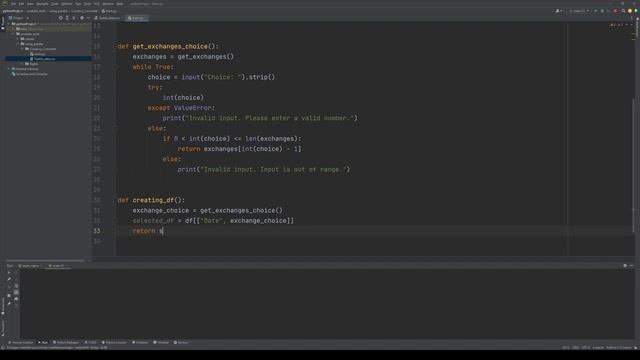640x360 pixels.
Task: Switch to the first editor tab
Action: (x=108, y=18)
